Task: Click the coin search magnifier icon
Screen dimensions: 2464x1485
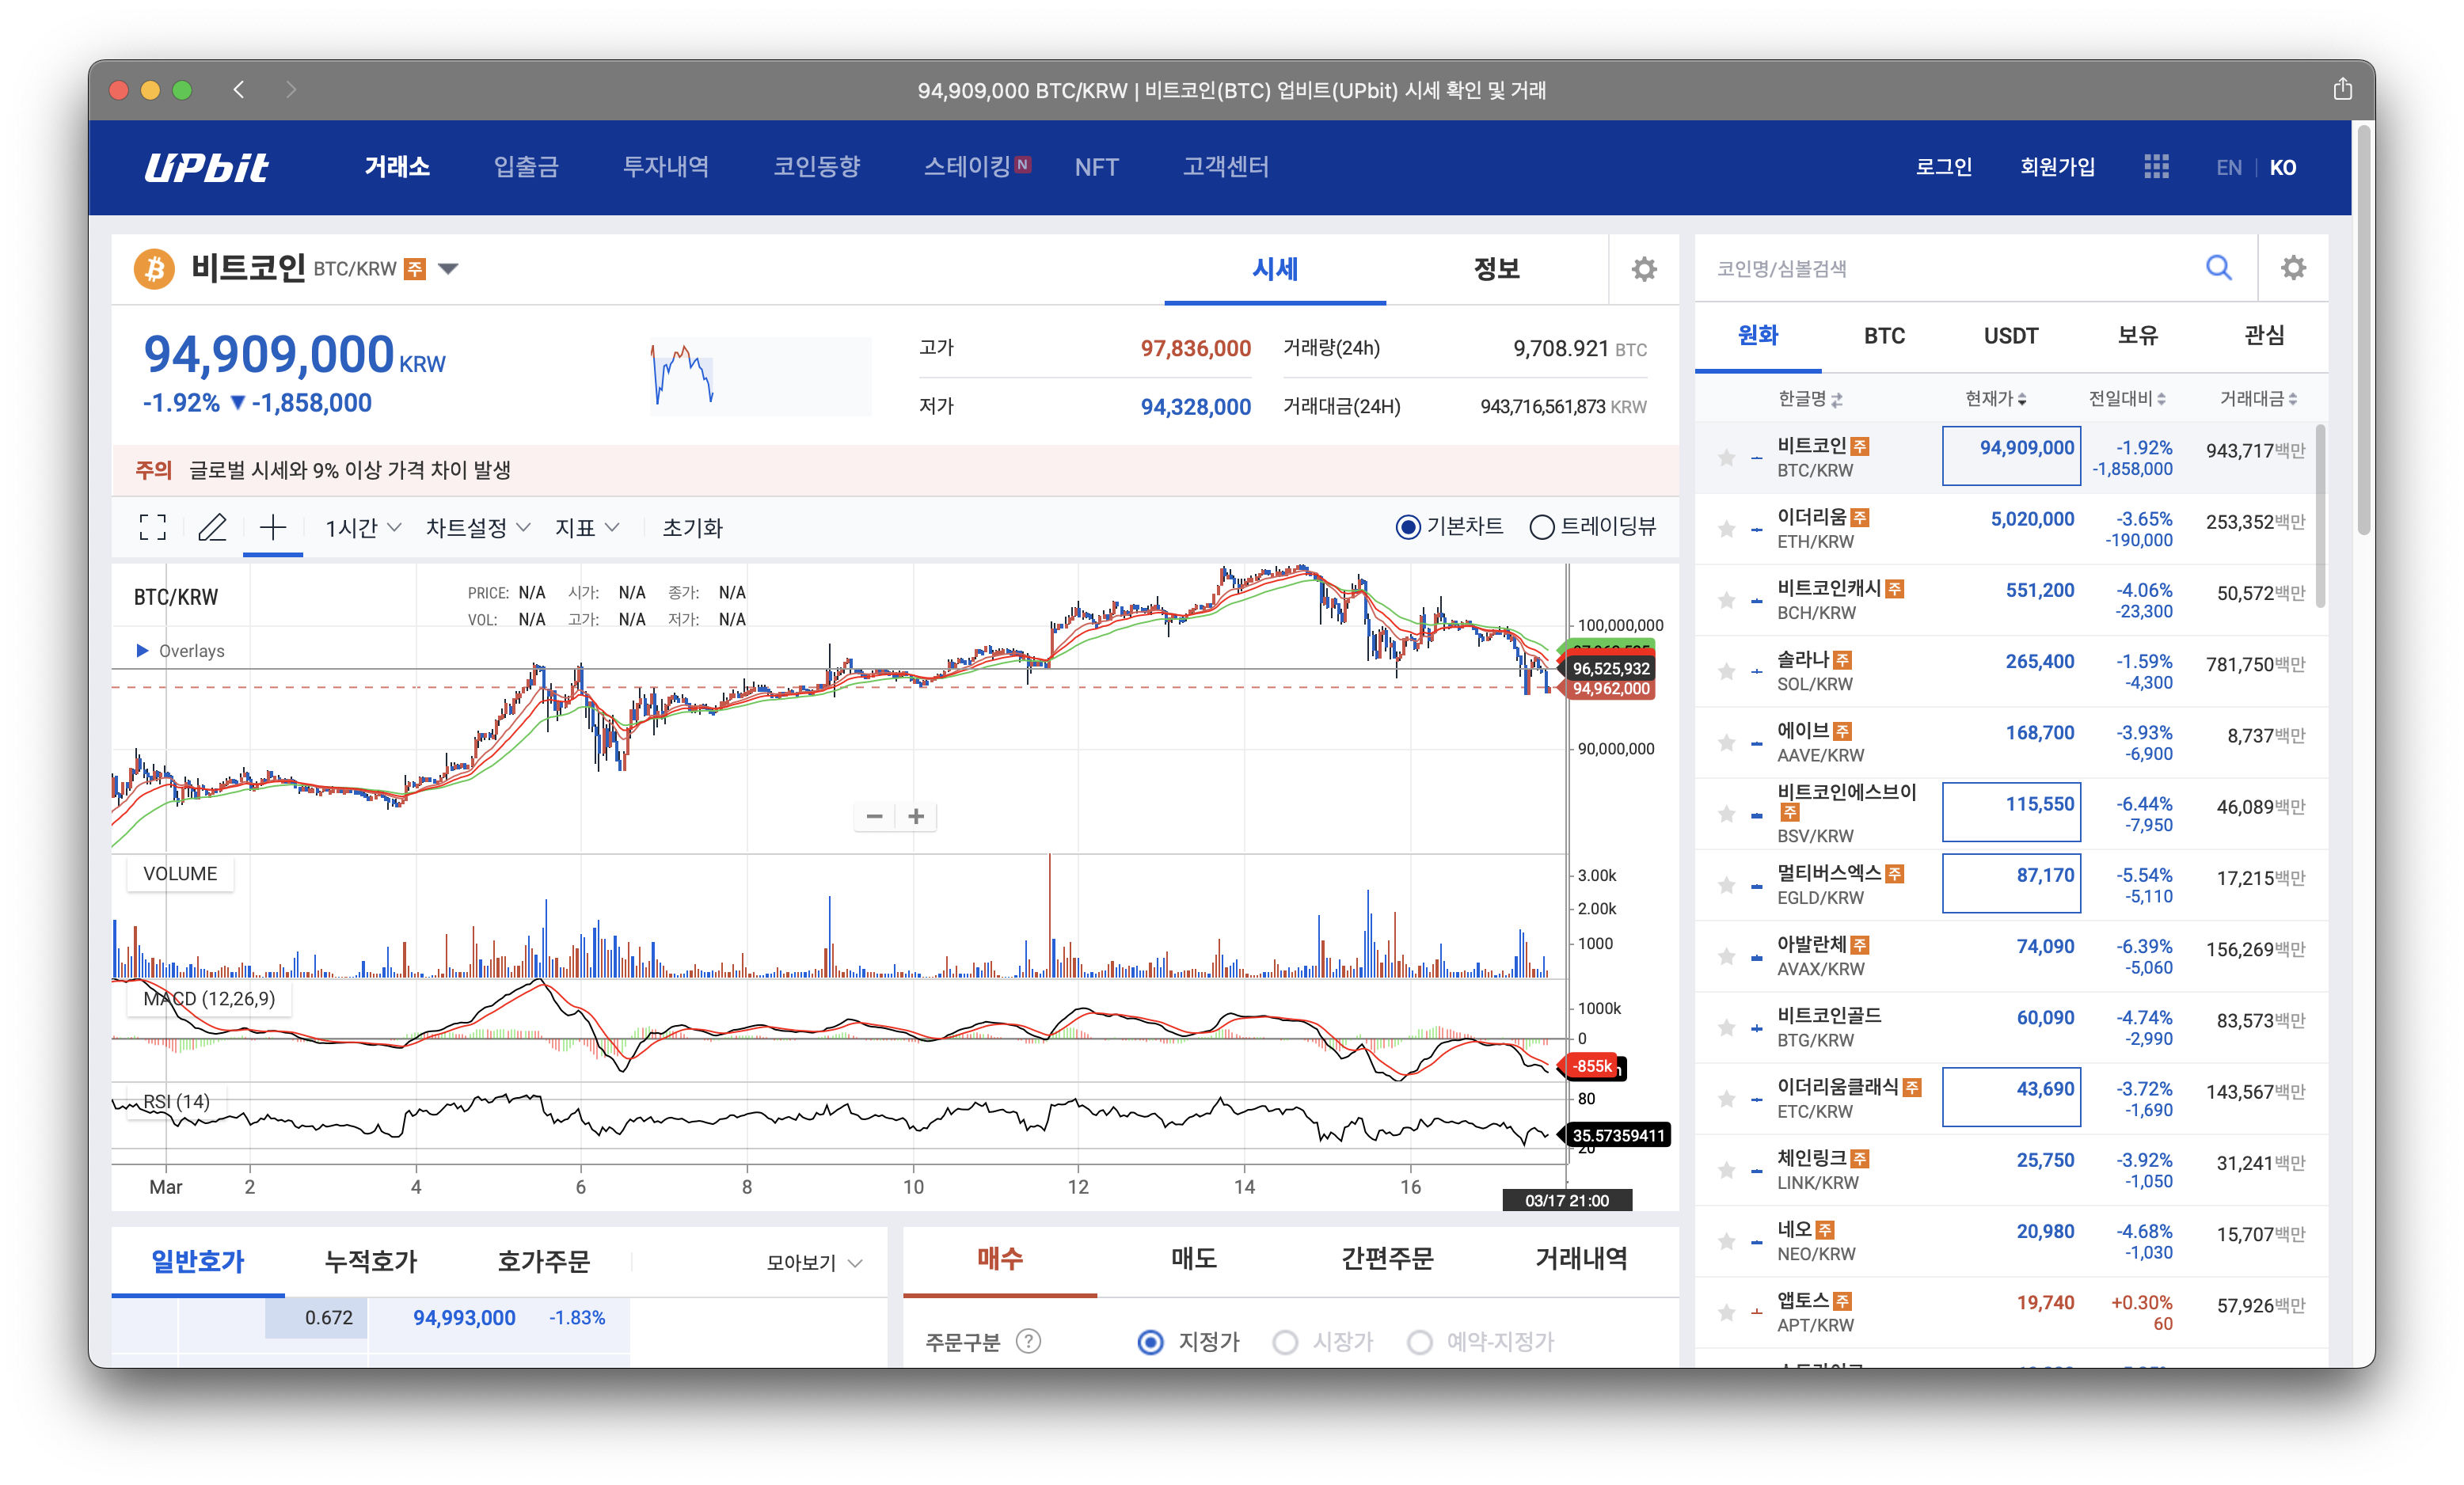Action: pos(2218,267)
